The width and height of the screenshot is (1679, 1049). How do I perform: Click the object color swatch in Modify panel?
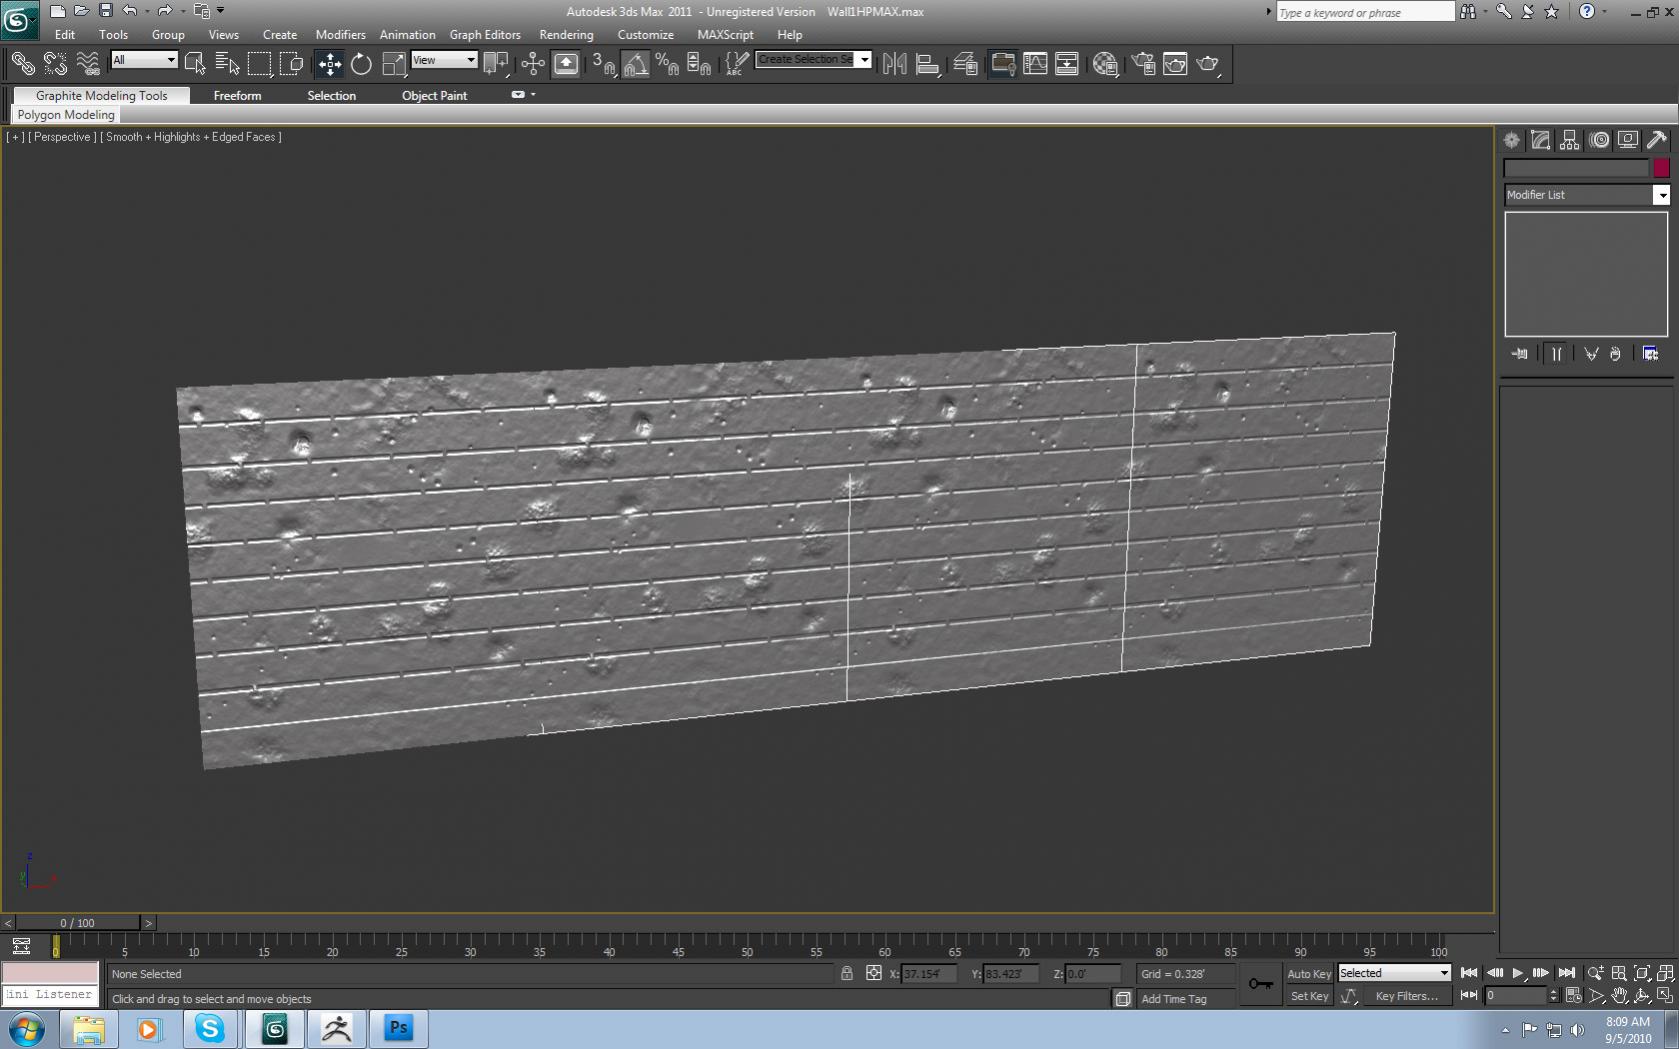(1661, 168)
